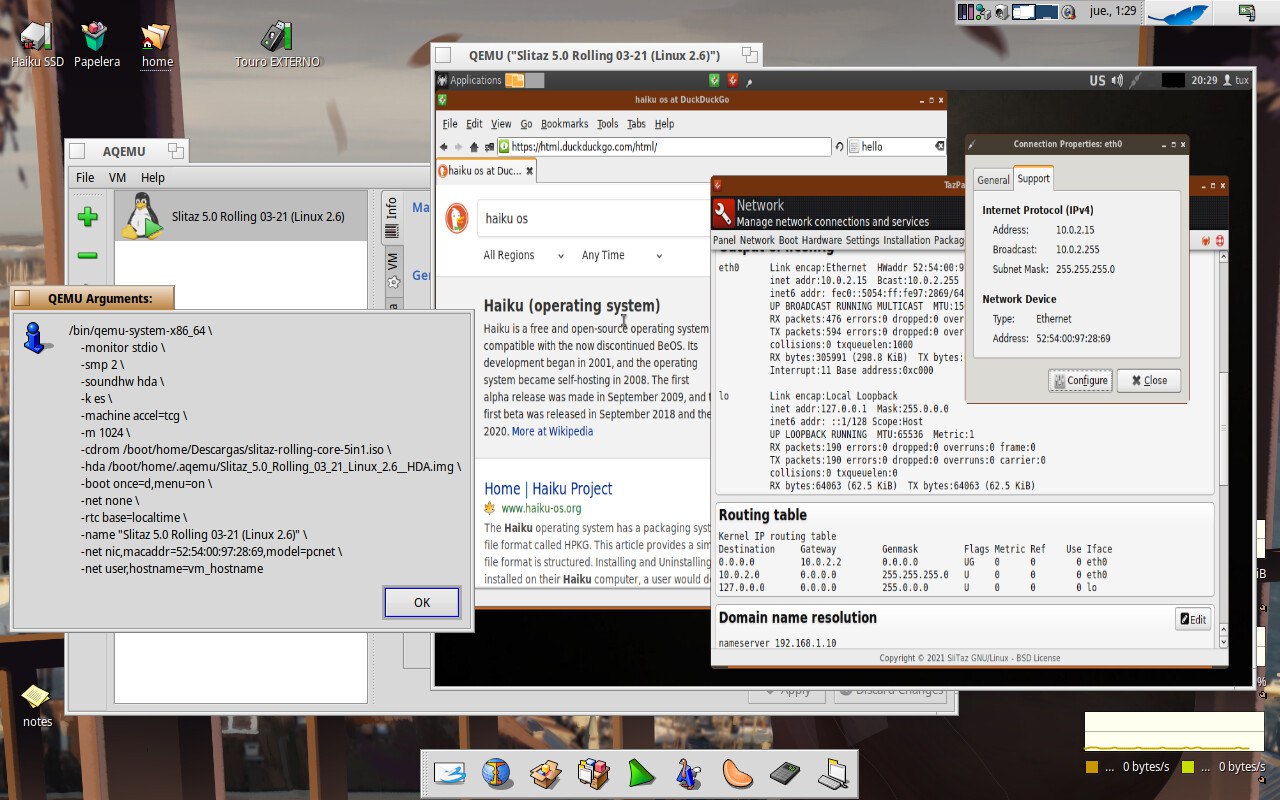1280x800 pixels.
Task: Launch the dark calculator icon in dock
Action: click(x=785, y=773)
